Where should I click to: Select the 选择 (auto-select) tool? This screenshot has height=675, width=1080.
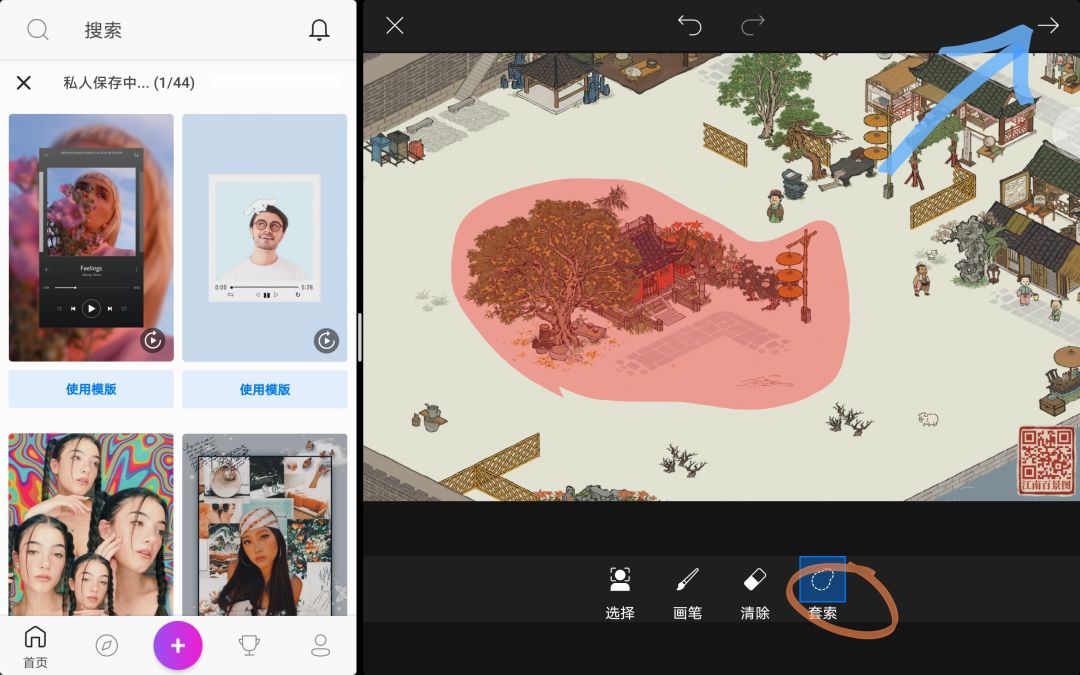620,592
